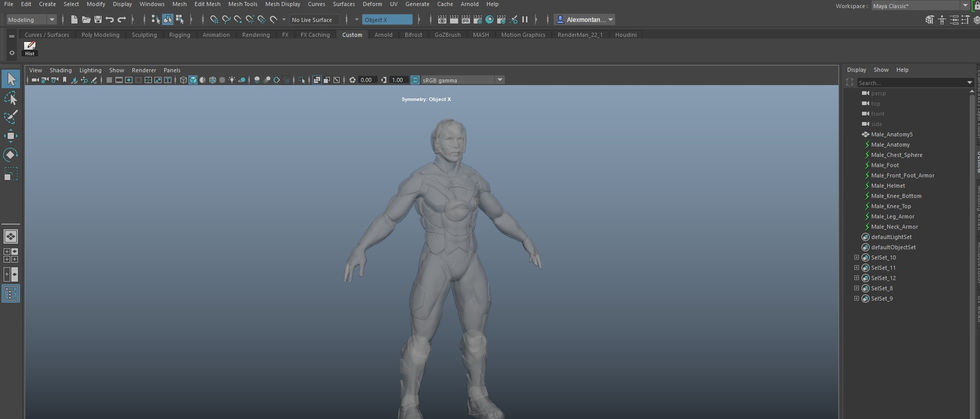Expand the SelSet_10 node
The height and width of the screenshot is (419, 980).
[x=857, y=258]
